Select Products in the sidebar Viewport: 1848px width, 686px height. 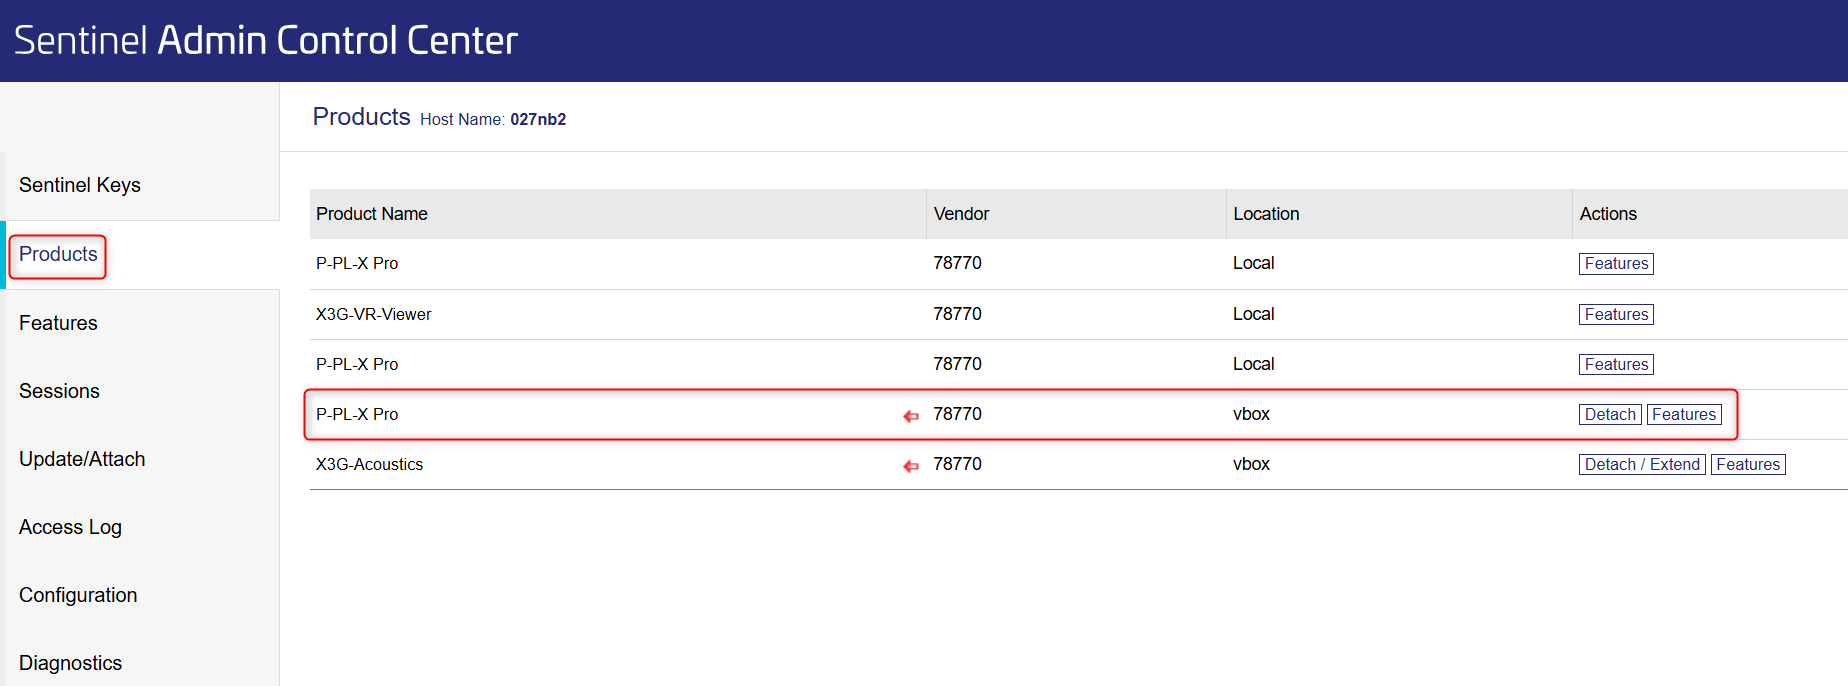tap(58, 255)
